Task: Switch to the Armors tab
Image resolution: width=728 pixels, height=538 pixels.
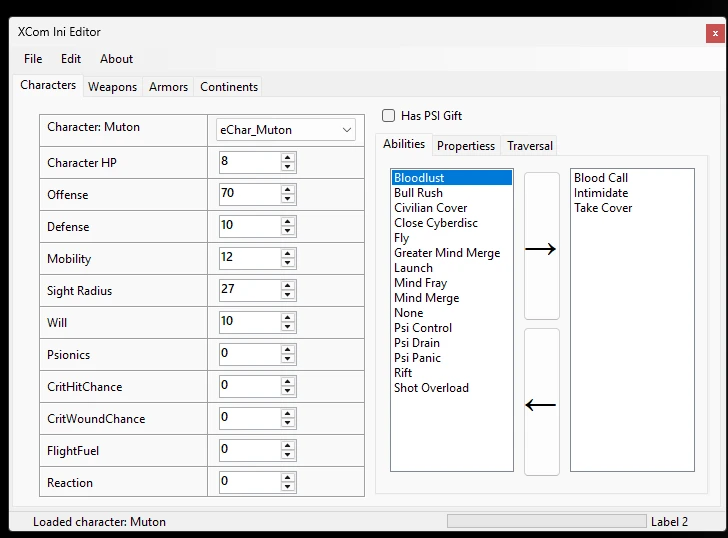Action: (168, 87)
